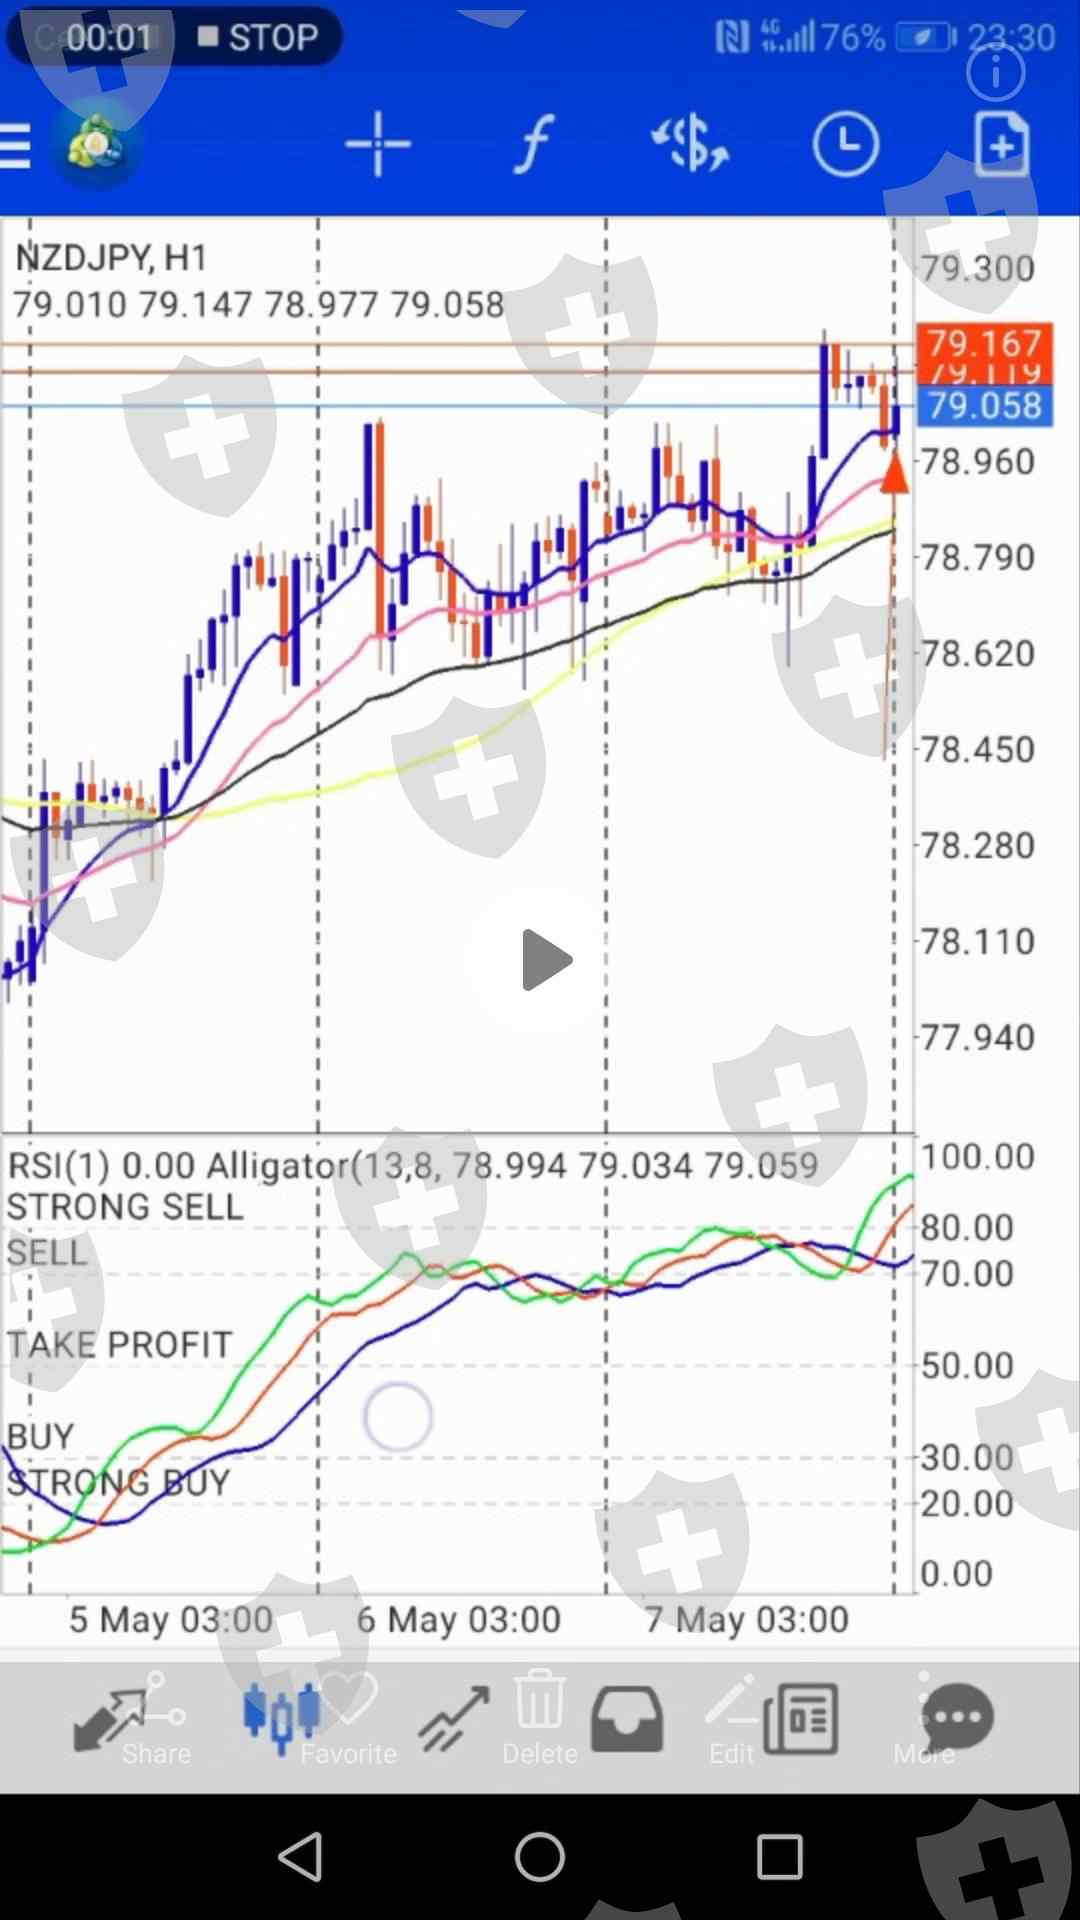Viewport: 1080px width, 1920px height.
Task: Play the video with center play button
Action: [546, 960]
